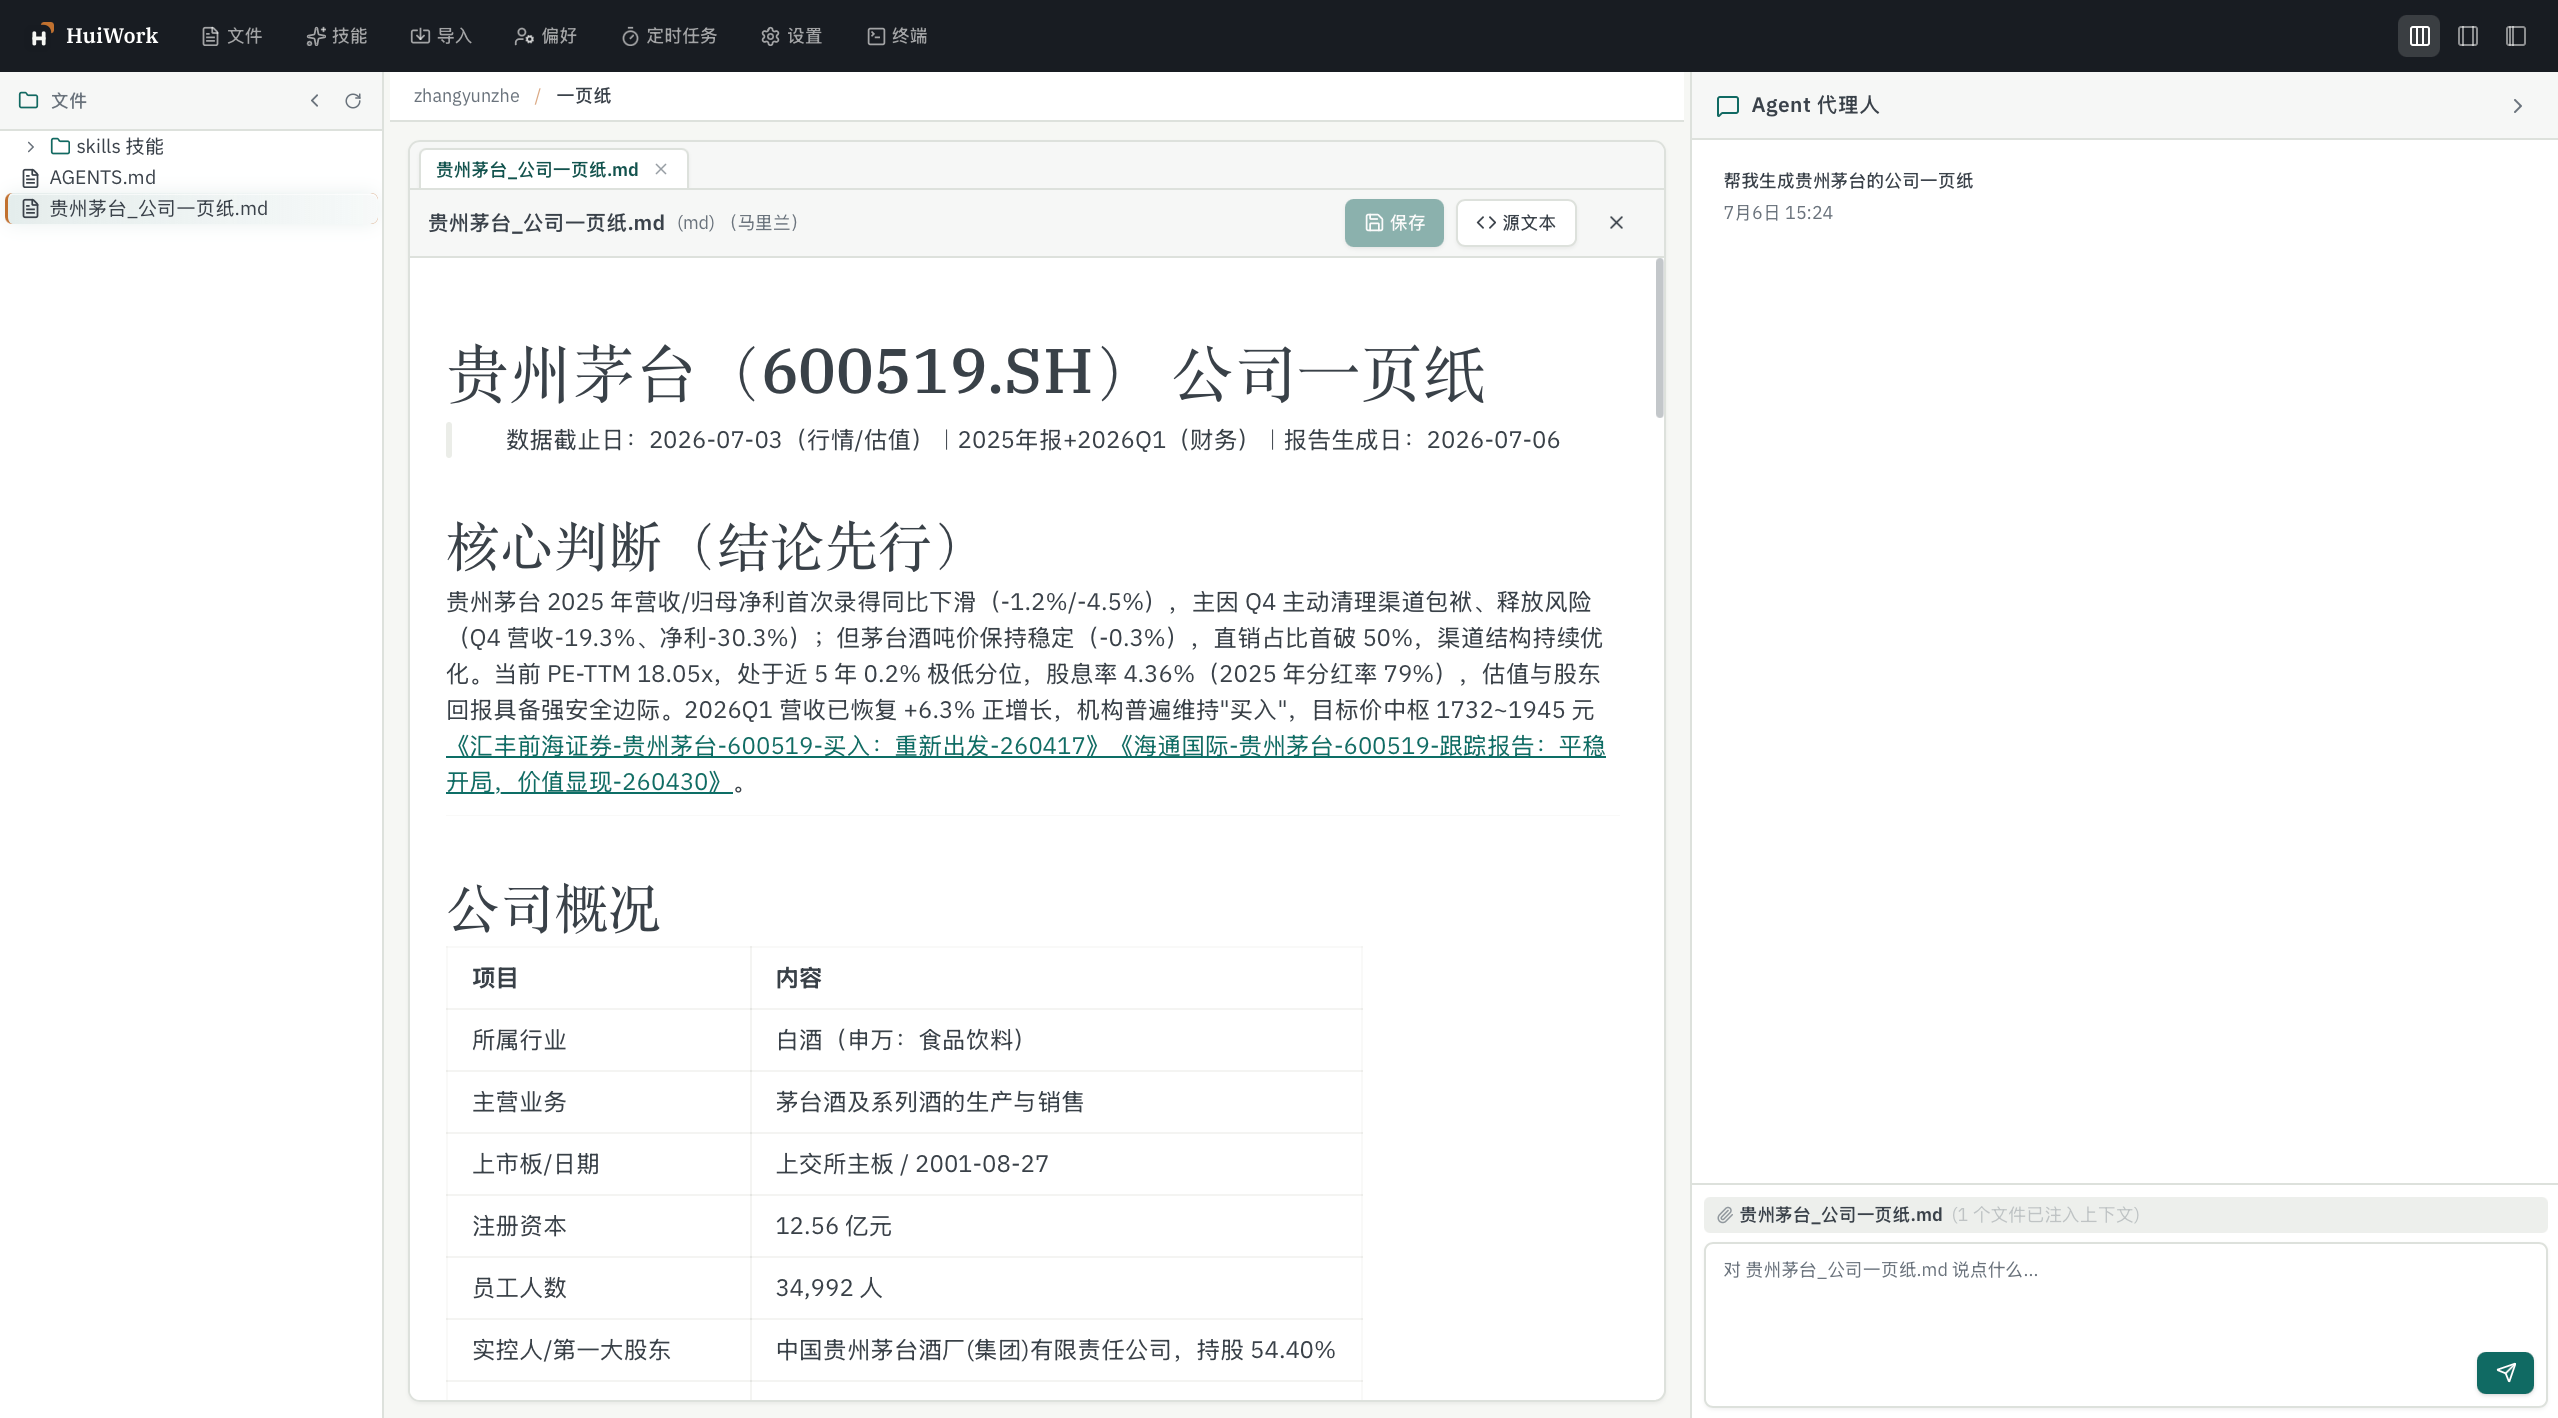Switch to 贵州茅台_公司一页纸.md tab
The height and width of the screenshot is (1418, 2558).
pyautogui.click(x=537, y=169)
